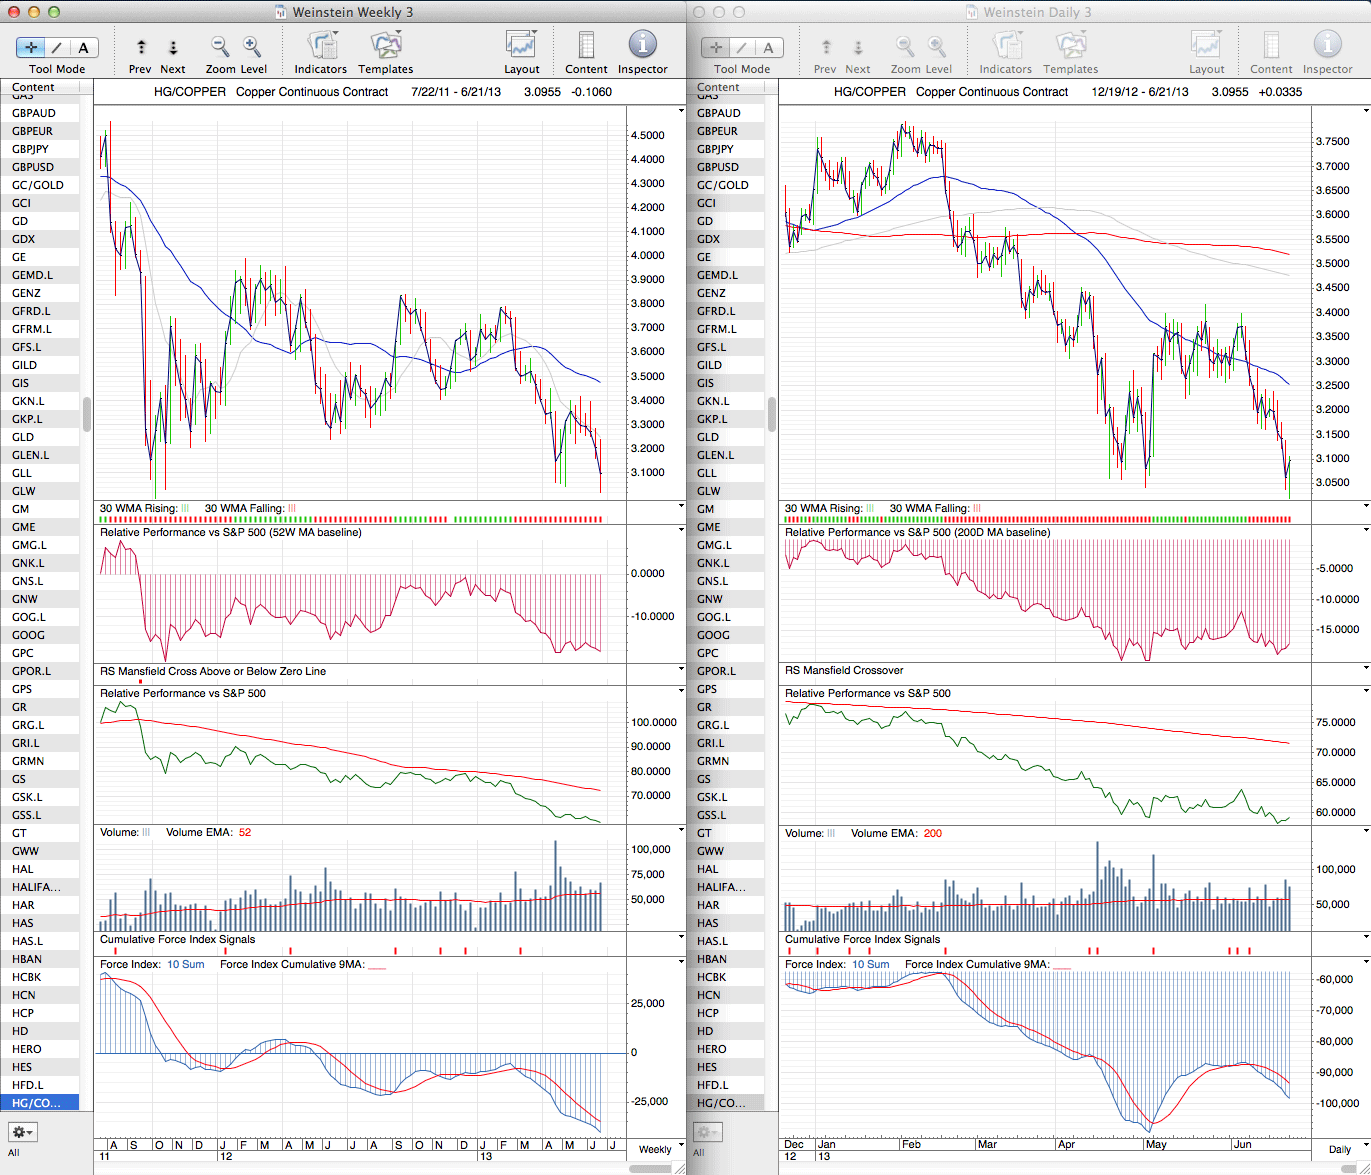Click the Next arrow in Weekly window toolbar
The image size is (1371, 1175).
point(173,47)
